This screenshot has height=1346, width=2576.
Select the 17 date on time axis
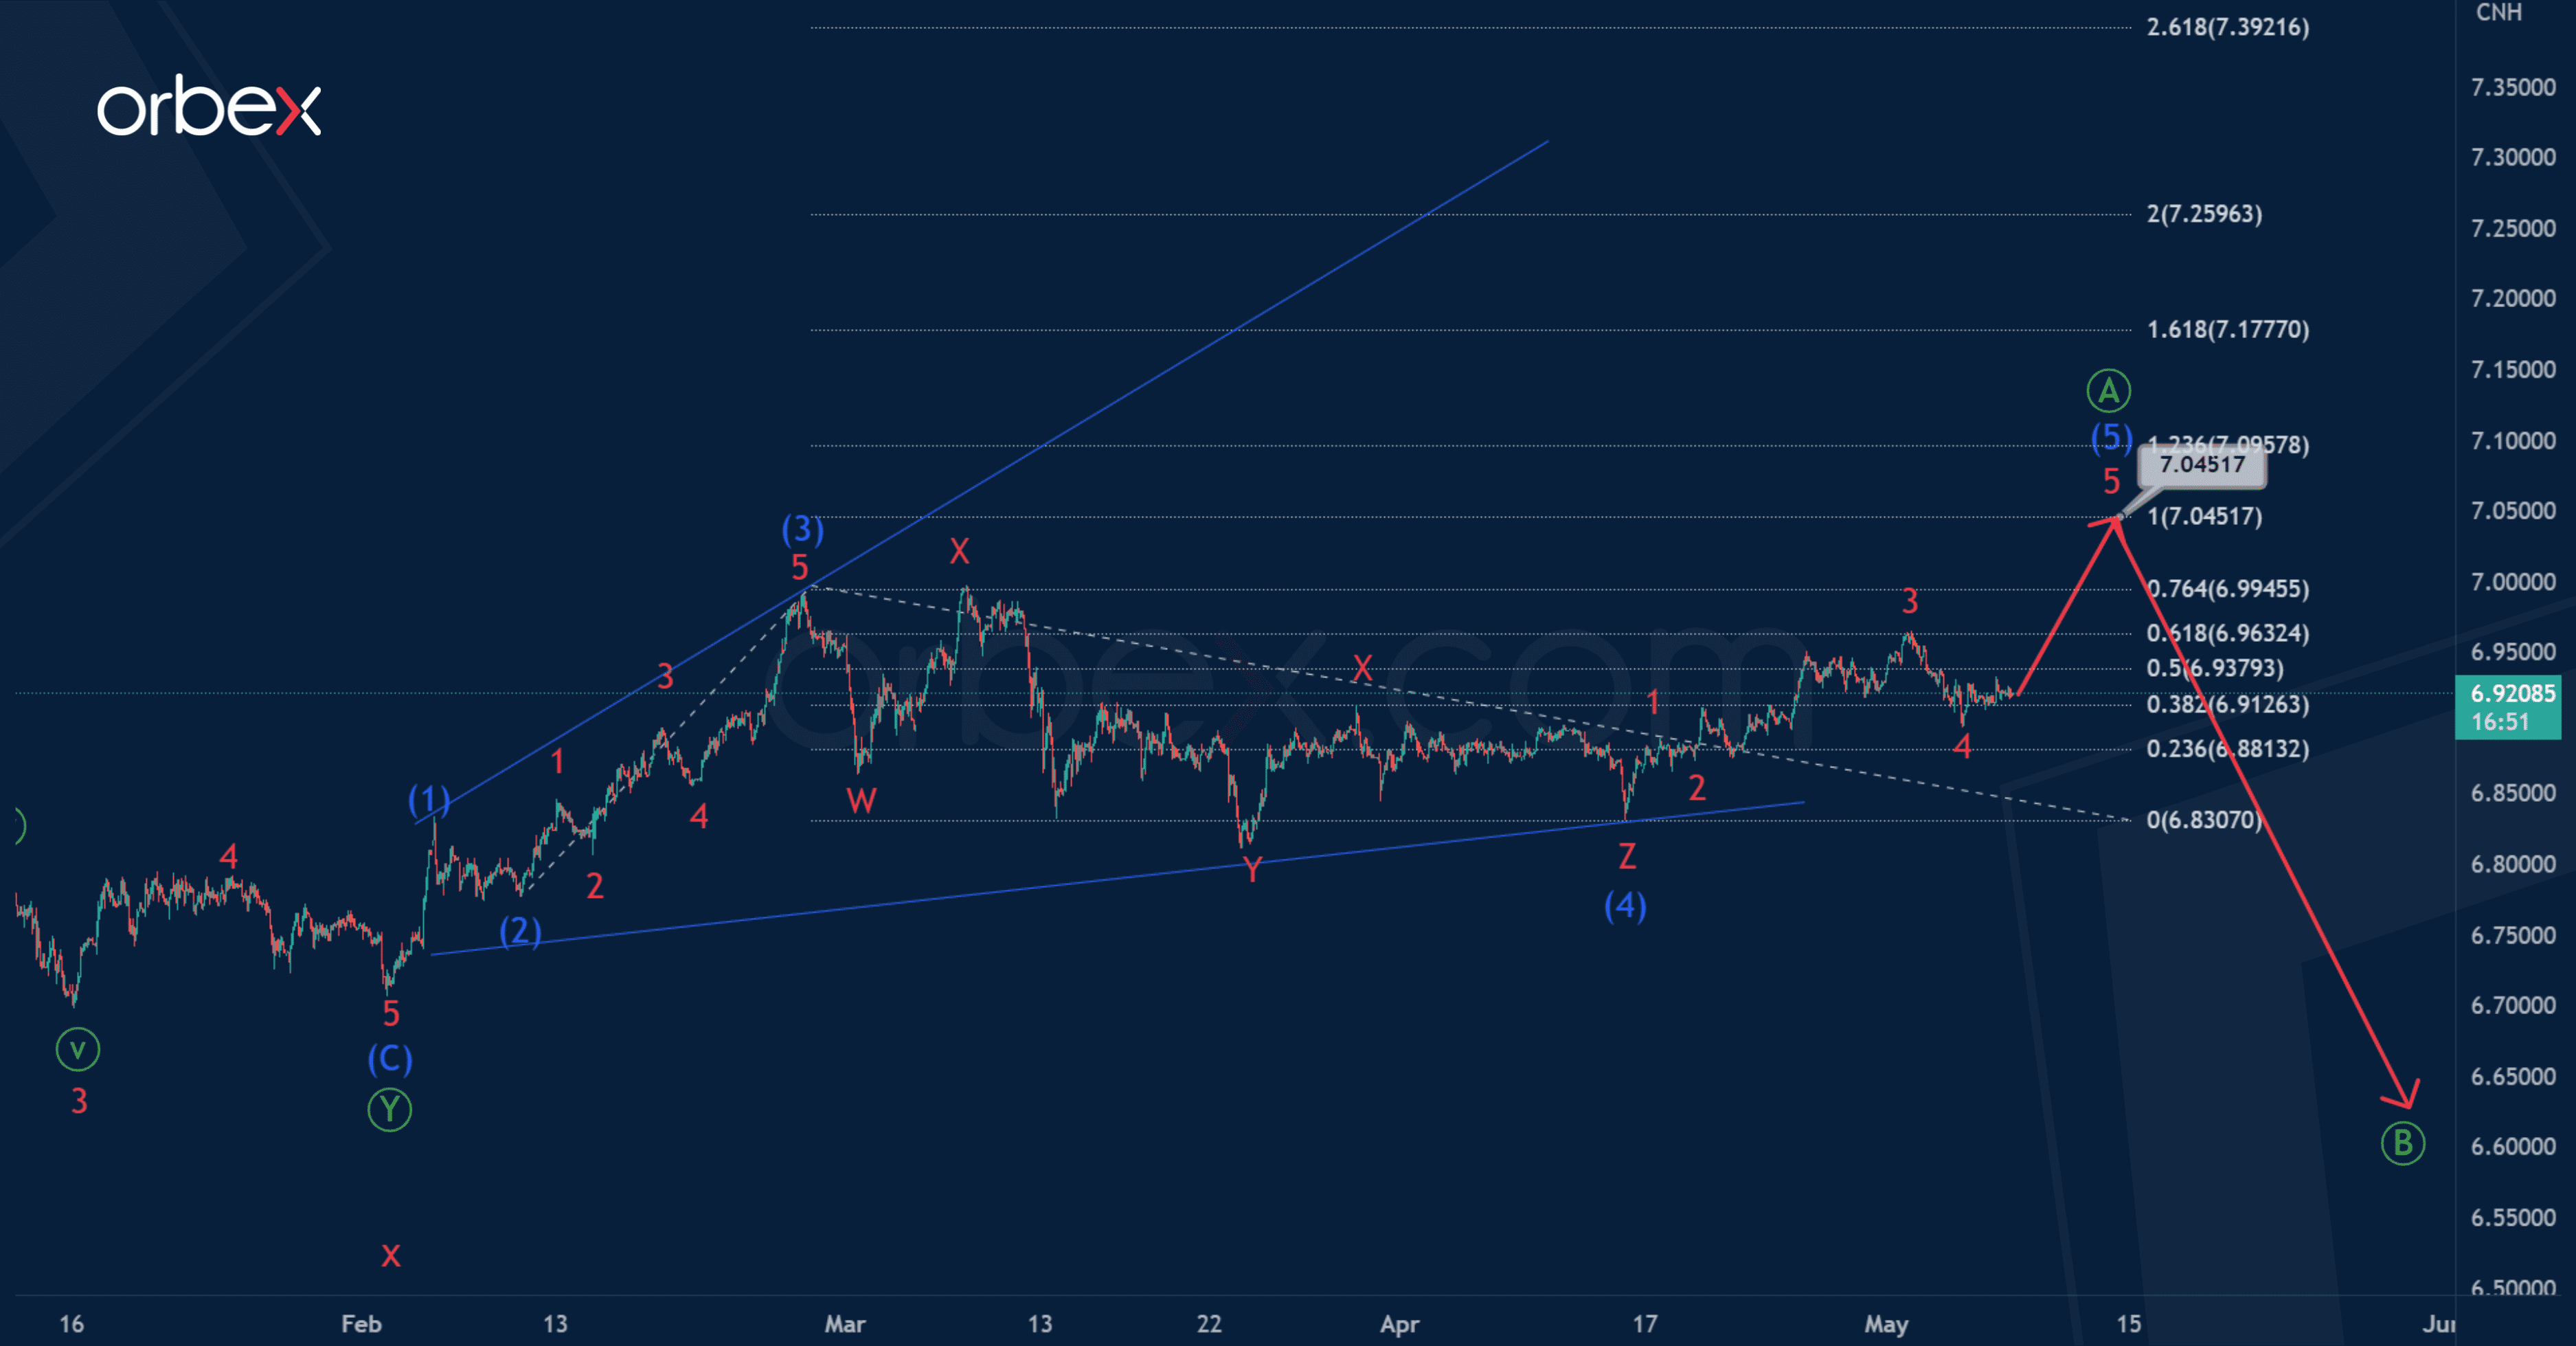(1644, 1324)
